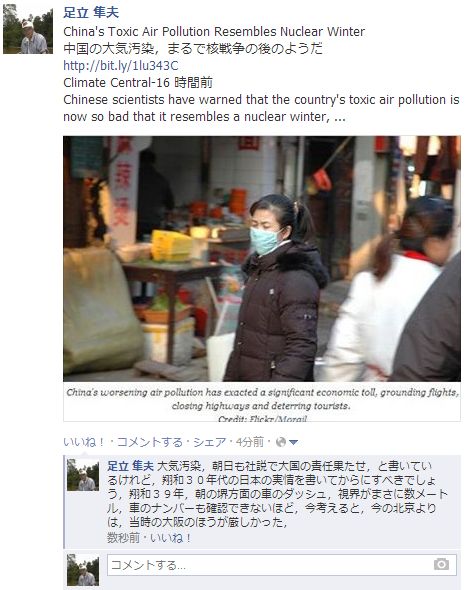Click the Climate Central source line

[x=138, y=82]
